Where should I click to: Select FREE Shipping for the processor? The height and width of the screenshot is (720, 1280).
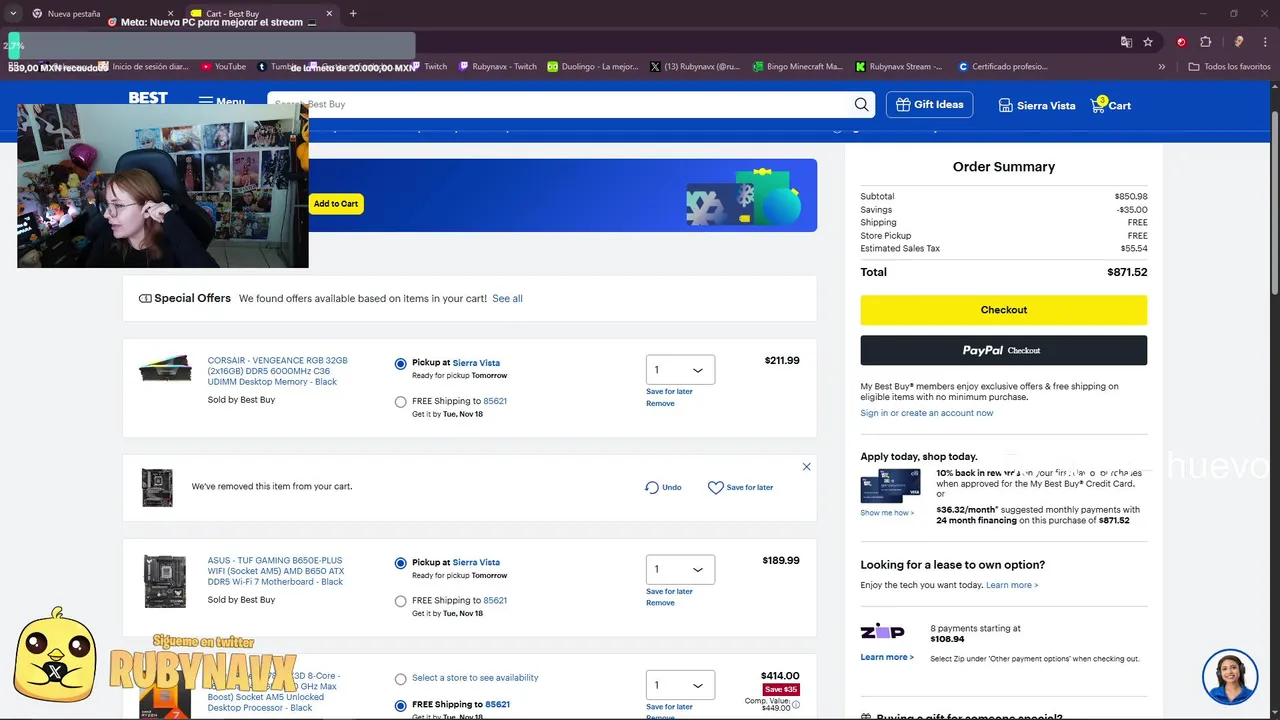(x=401, y=705)
